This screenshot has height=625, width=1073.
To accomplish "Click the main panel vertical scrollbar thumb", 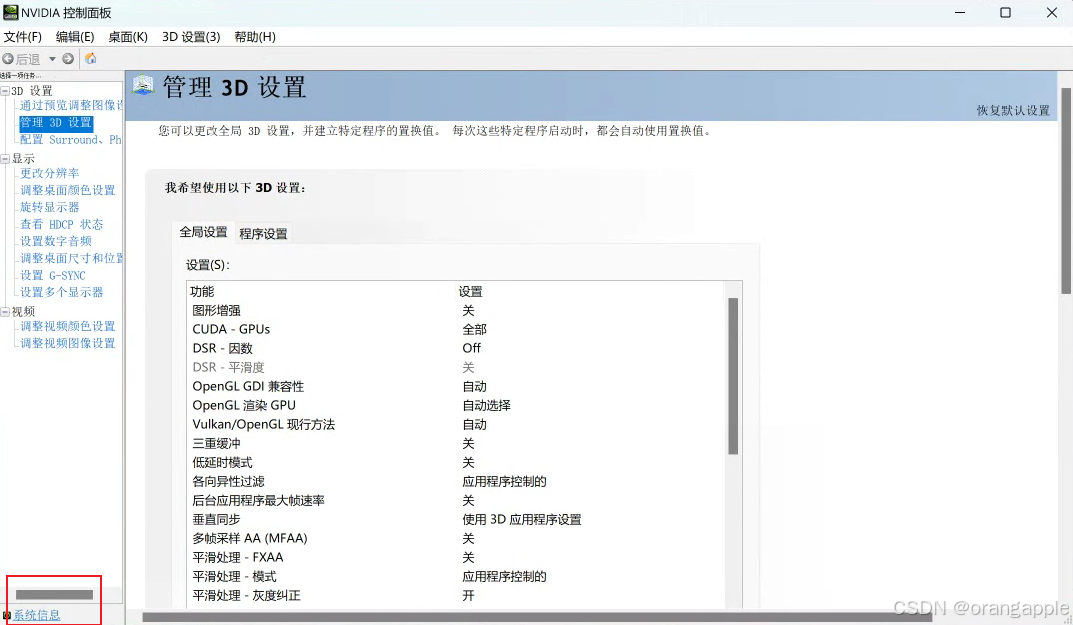I will click(x=1066, y=190).
